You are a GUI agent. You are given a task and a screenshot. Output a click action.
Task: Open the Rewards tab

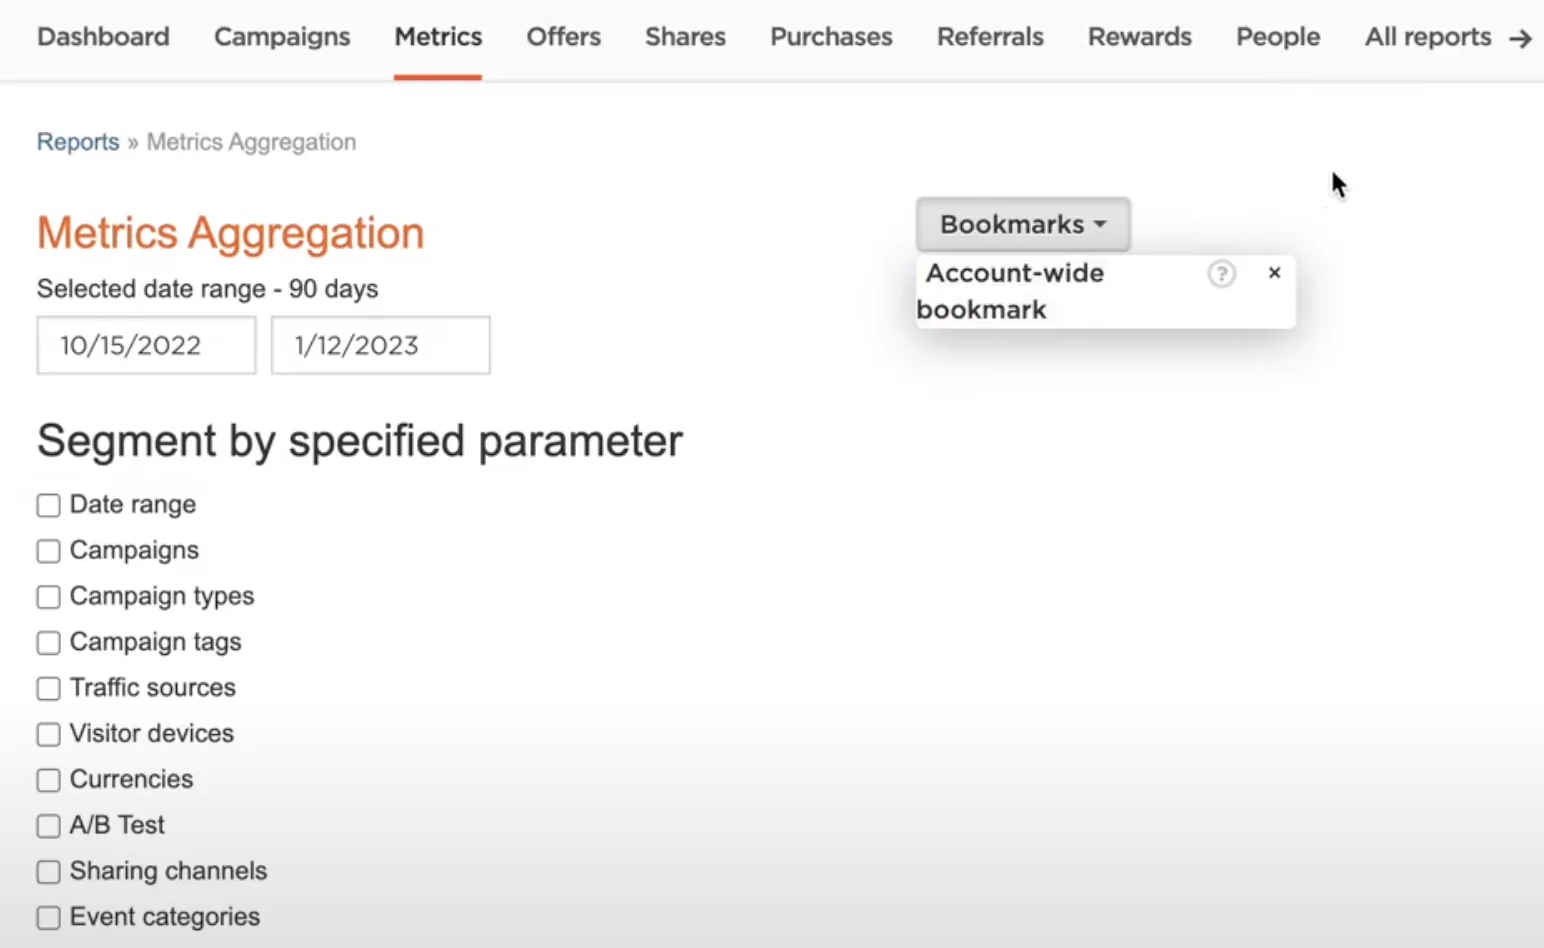[x=1140, y=37]
